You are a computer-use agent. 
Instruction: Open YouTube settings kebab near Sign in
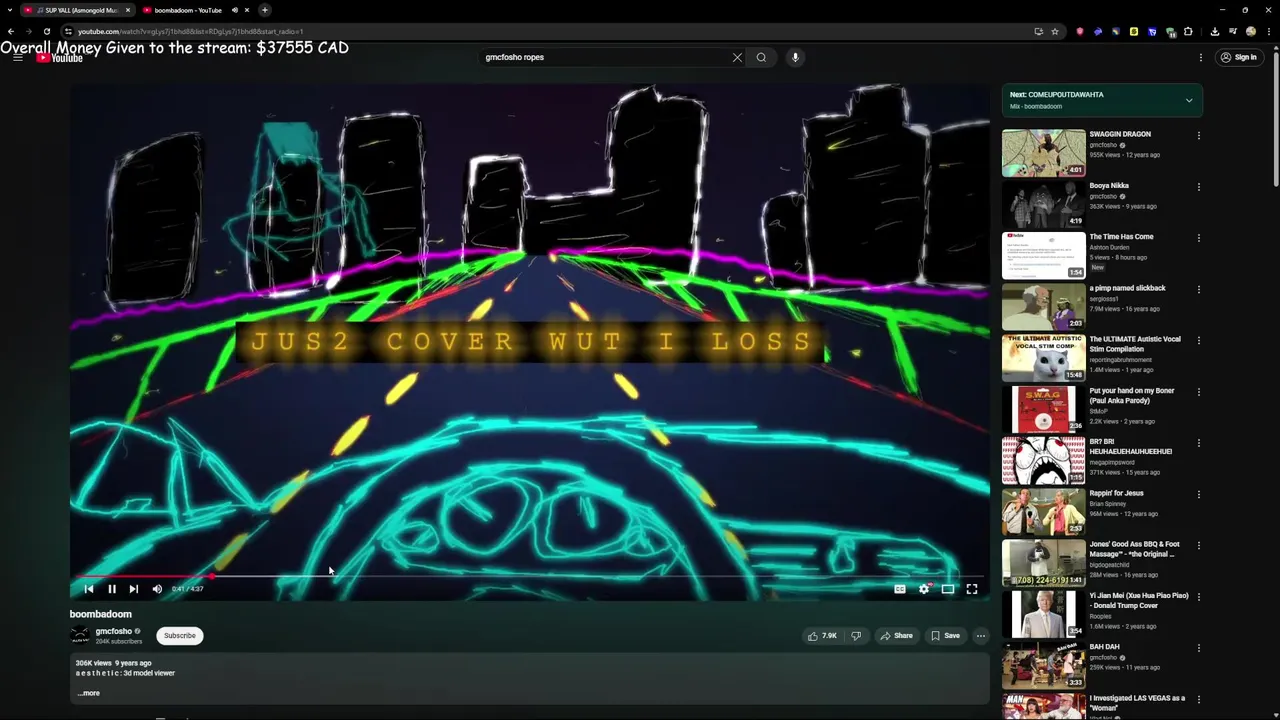coord(1201,57)
